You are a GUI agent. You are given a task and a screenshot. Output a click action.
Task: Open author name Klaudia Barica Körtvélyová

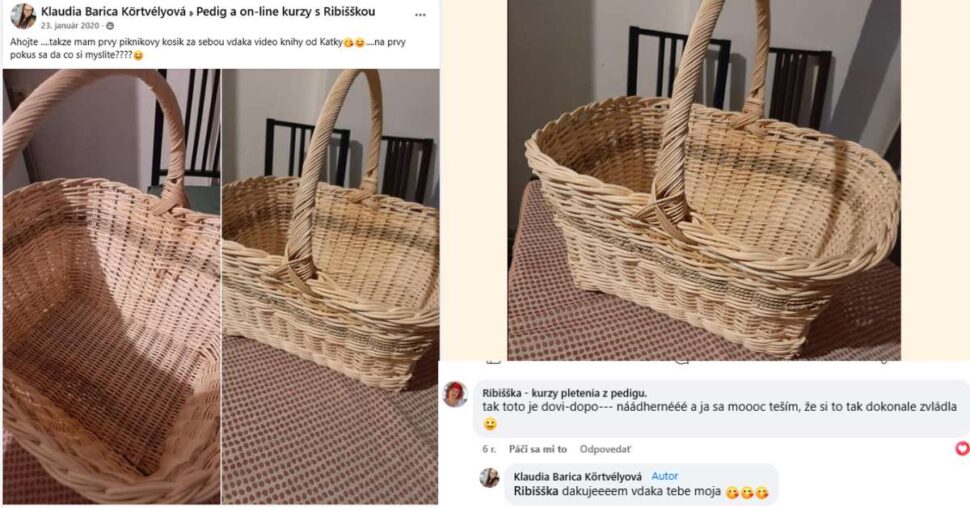click(x=112, y=11)
